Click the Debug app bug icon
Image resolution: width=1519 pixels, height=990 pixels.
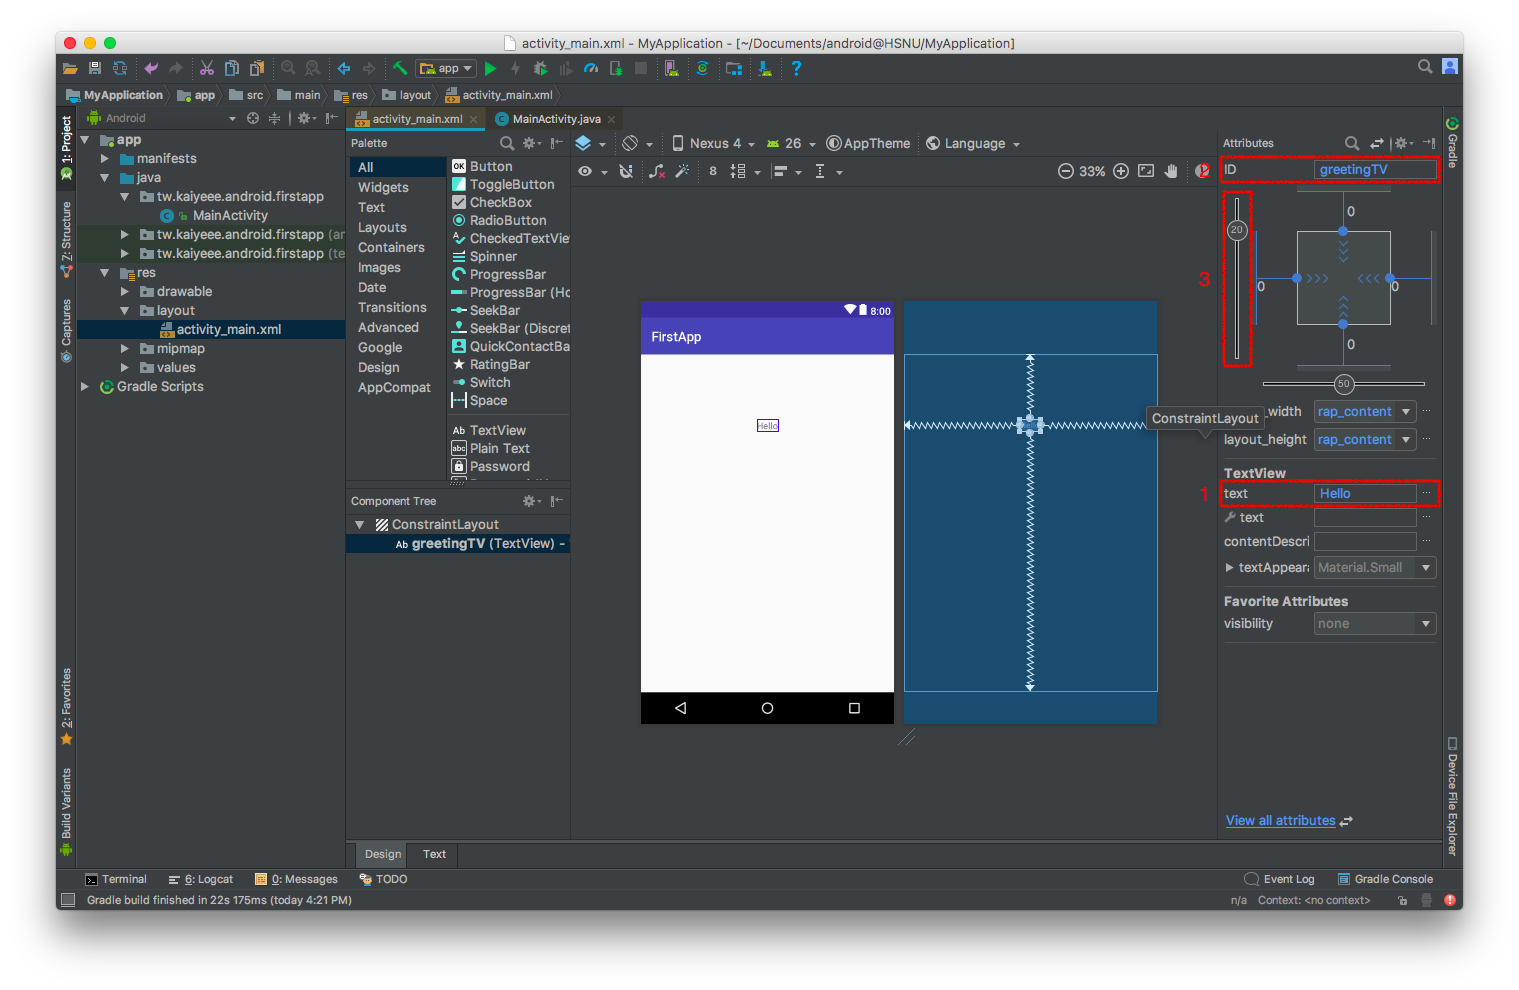tap(540, 68)
